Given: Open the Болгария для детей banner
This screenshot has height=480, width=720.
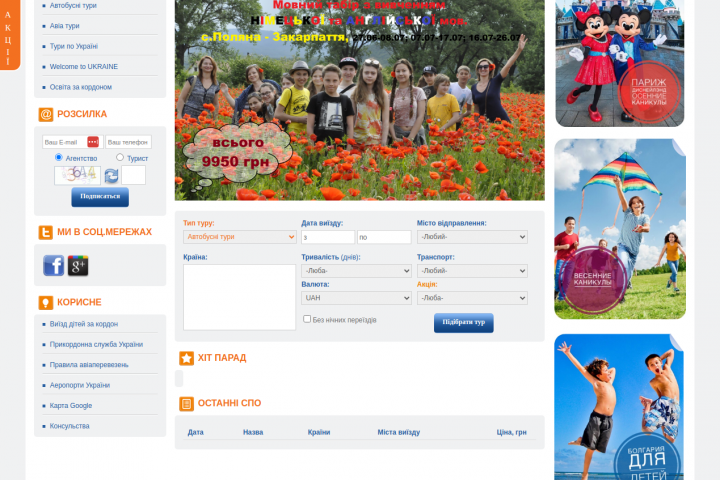Looking at the screenshot, I should pyautogui.click(x=619, y=407).
